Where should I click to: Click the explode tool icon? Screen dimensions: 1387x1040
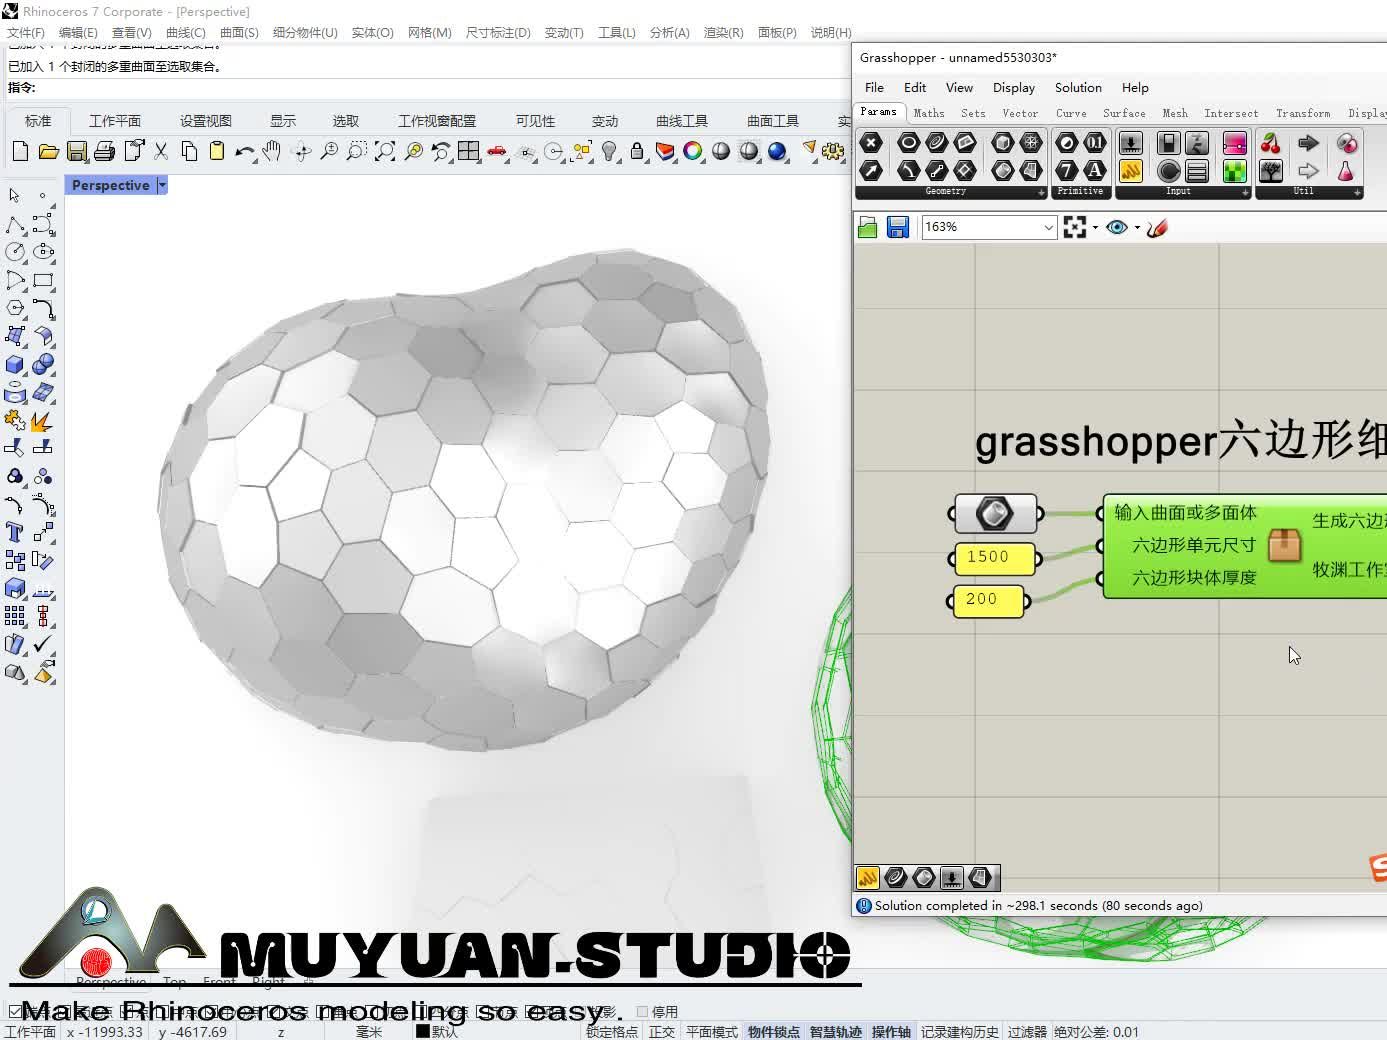point(43,420)
